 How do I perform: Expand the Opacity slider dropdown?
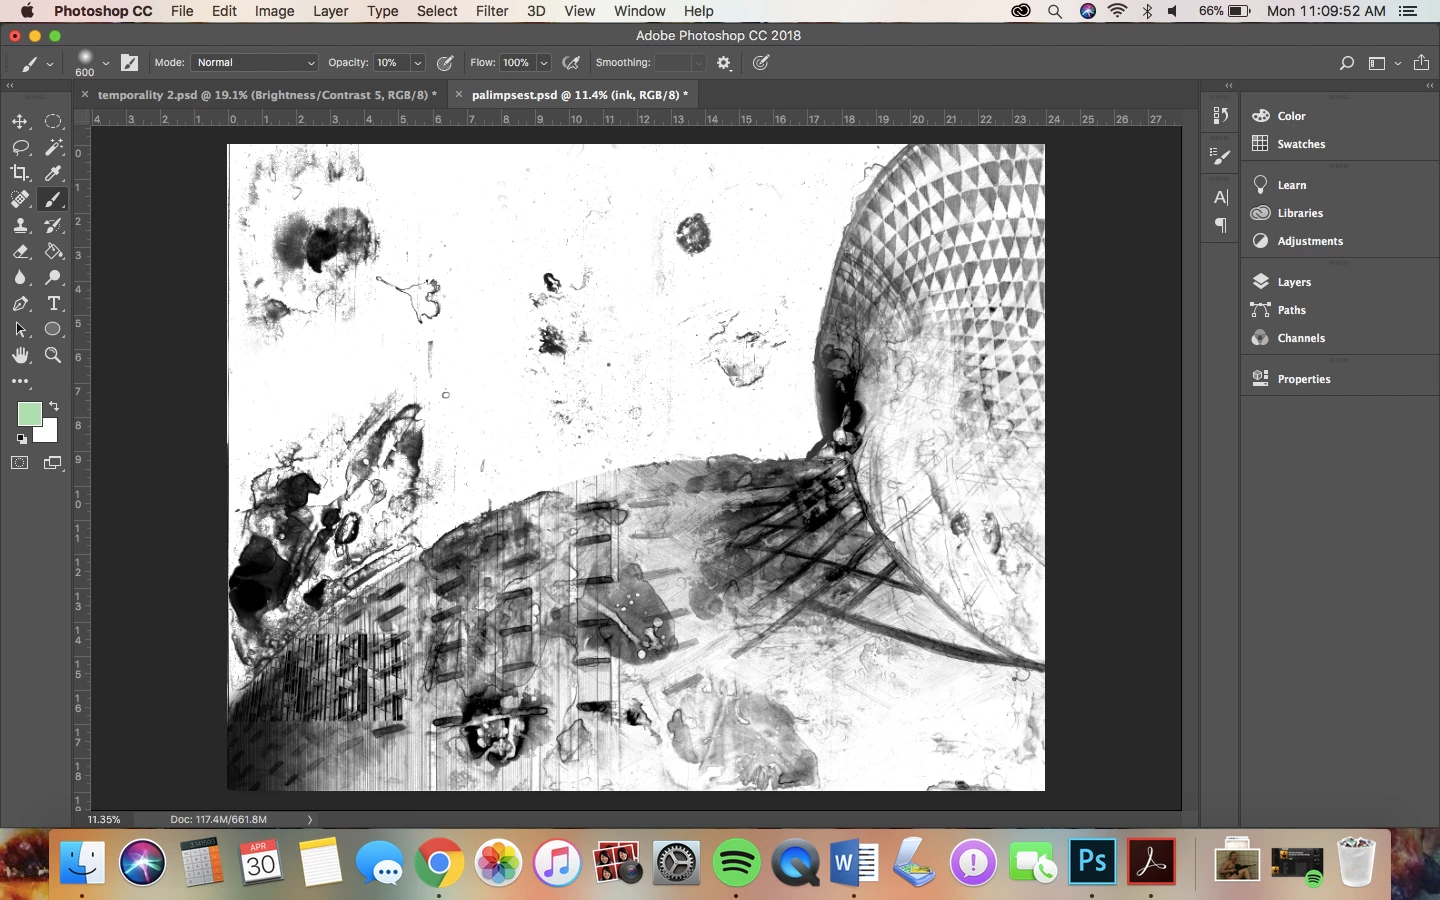[x=418, y=62]
